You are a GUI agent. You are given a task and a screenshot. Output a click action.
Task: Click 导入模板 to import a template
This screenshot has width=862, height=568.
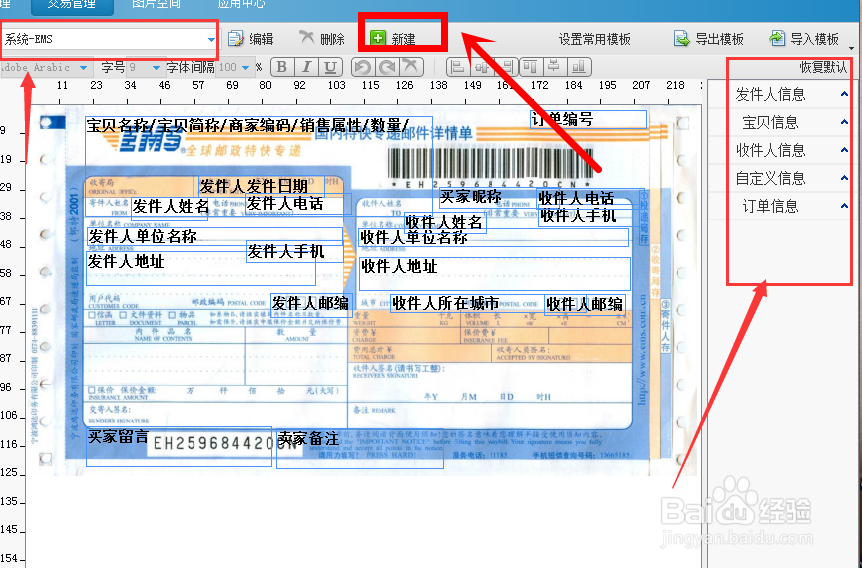pyautogui.click(x=804, y=39)
